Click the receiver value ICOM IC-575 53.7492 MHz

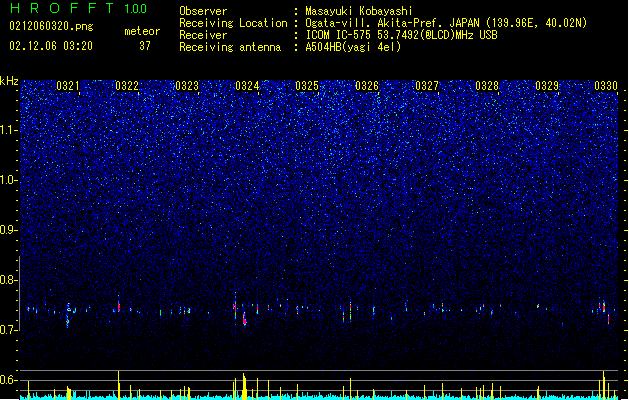pyautogui.click(x=401, y=35)
